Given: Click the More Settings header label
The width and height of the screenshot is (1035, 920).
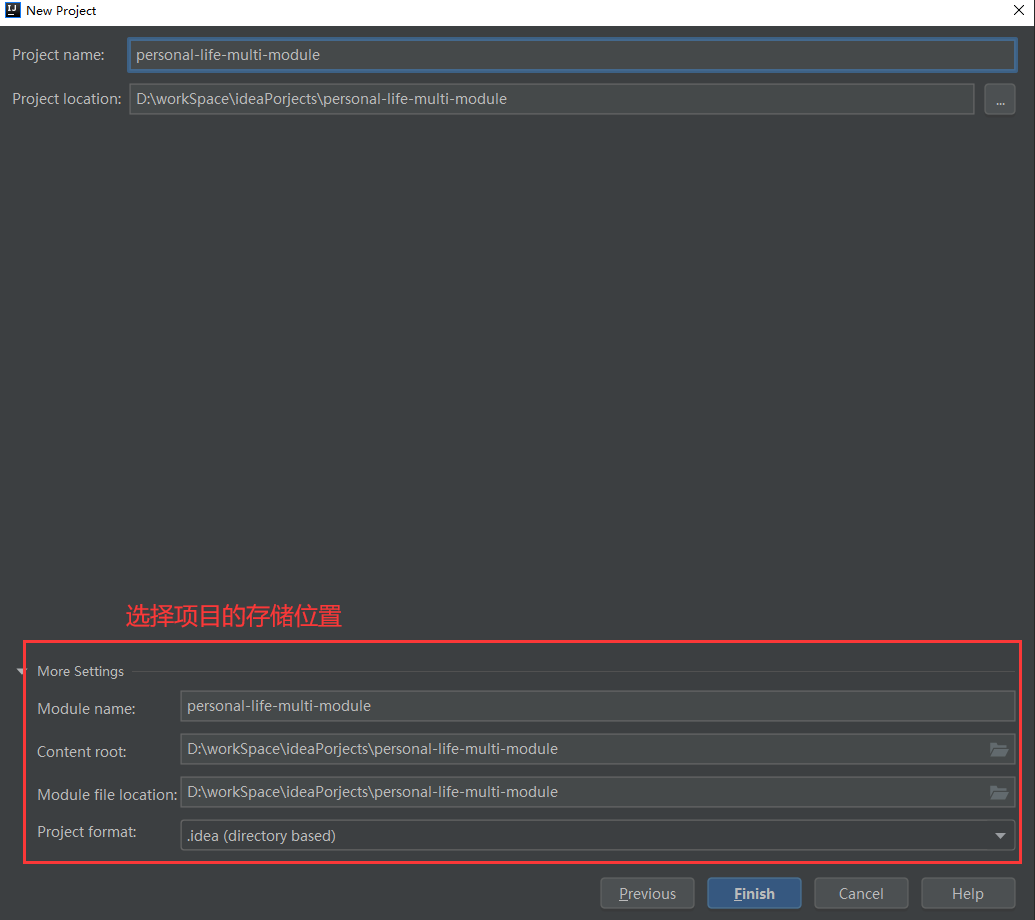Looking at the screenshot, I should (x=81, y=672).
